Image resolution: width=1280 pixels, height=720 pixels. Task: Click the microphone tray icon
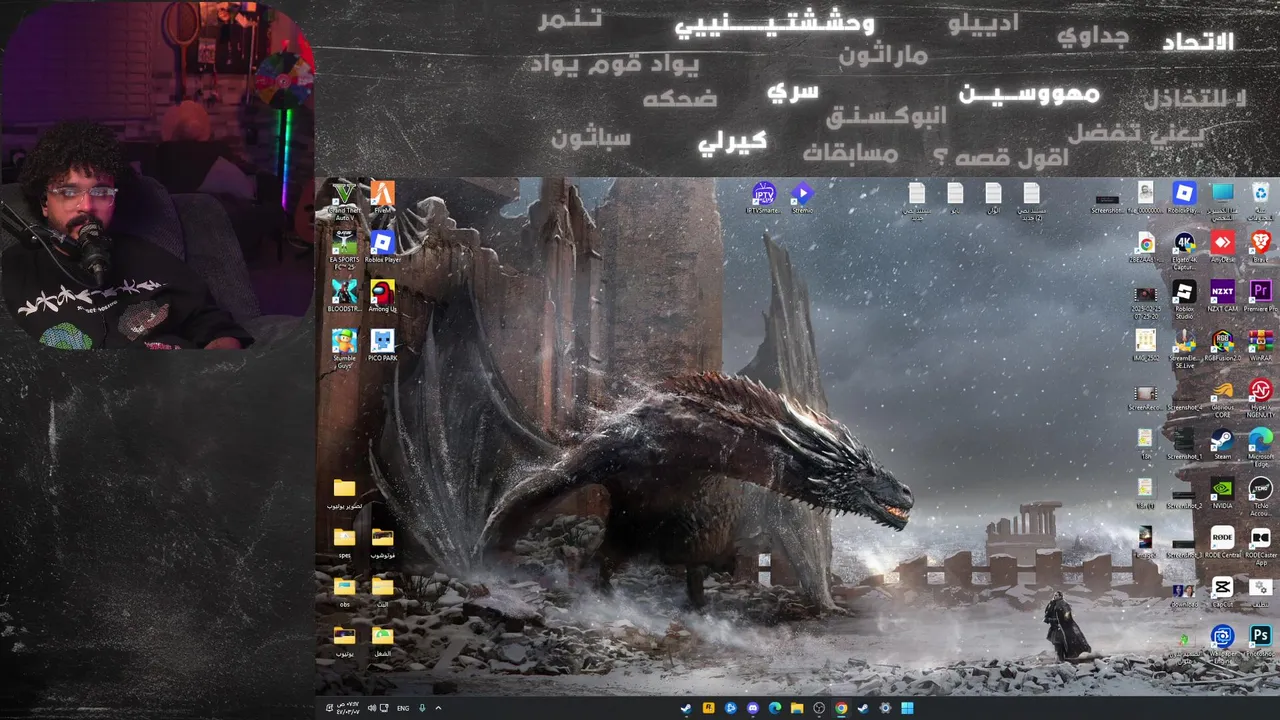[422, 708]
